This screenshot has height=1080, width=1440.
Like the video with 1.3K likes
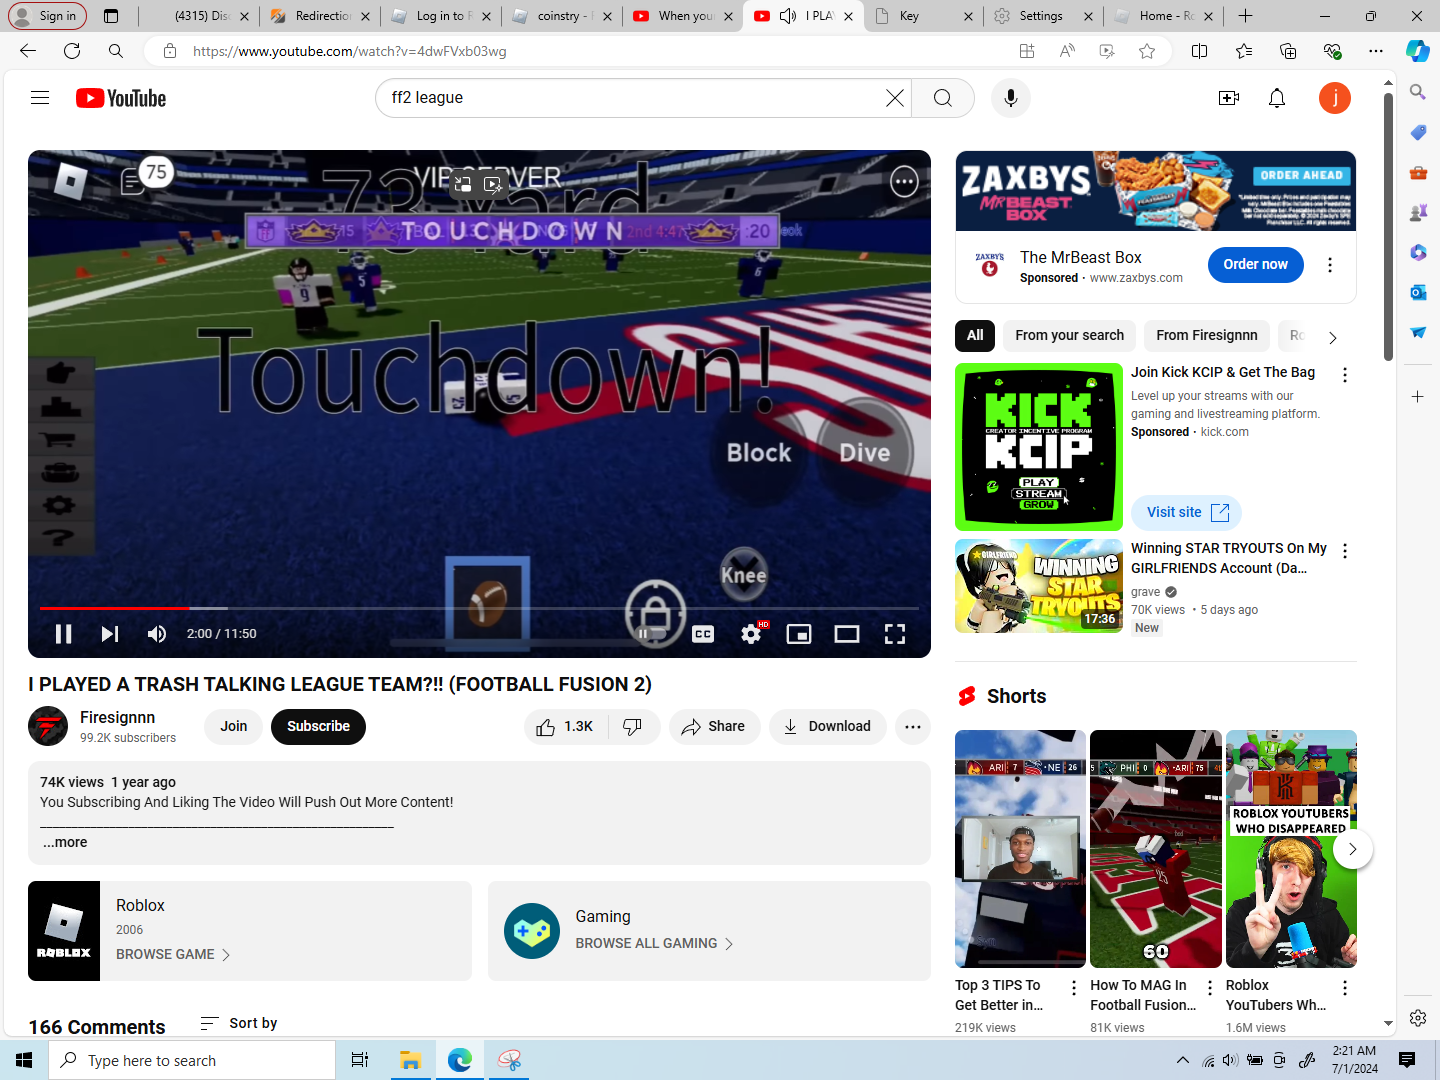pyautogui.click(x=566, y=727)
